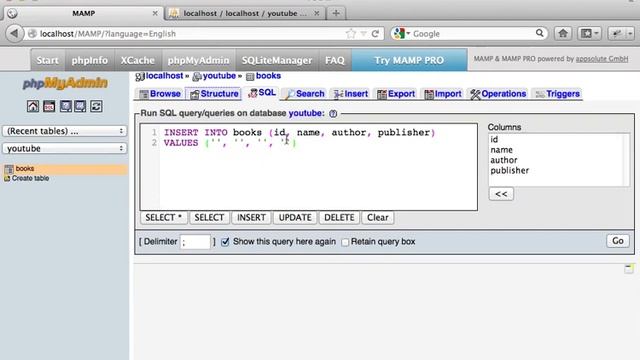
Task: Clear the SQL query box
Action: [378, 218]
